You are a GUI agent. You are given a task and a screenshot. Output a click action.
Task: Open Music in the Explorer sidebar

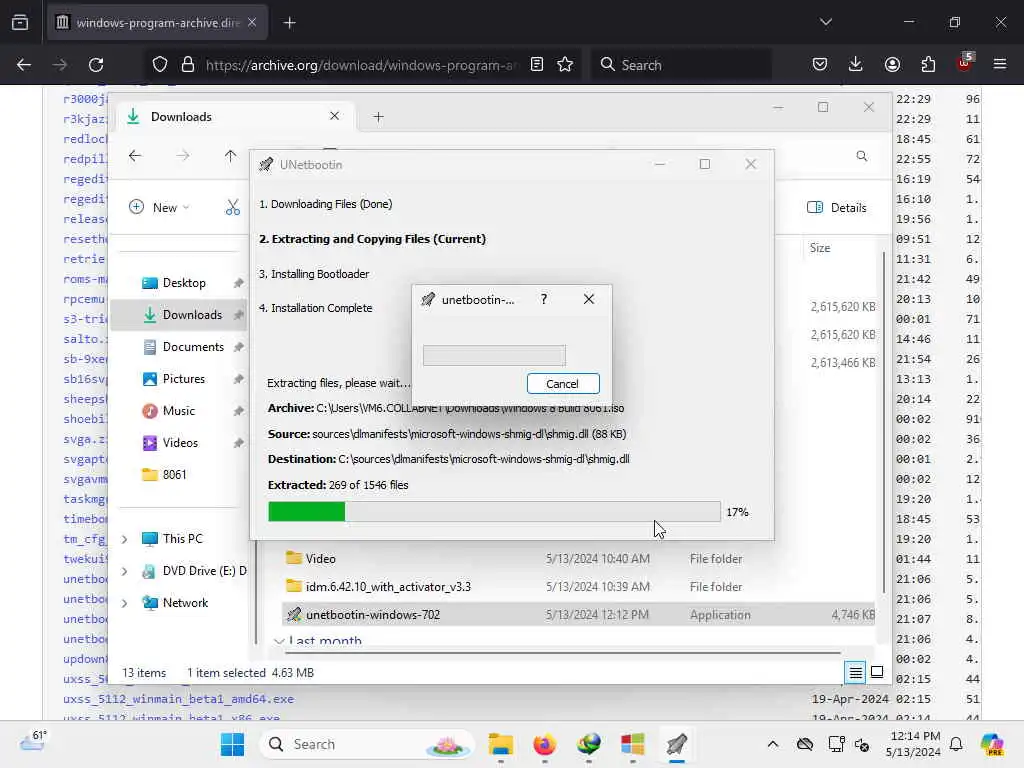[x=178, y=411]
